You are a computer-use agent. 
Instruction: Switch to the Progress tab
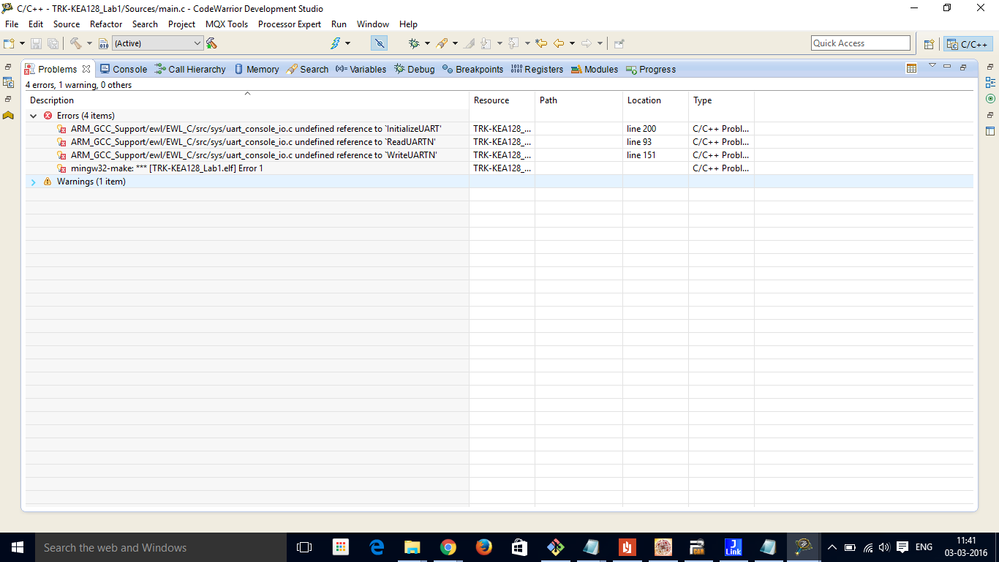(x=650, y=69)
